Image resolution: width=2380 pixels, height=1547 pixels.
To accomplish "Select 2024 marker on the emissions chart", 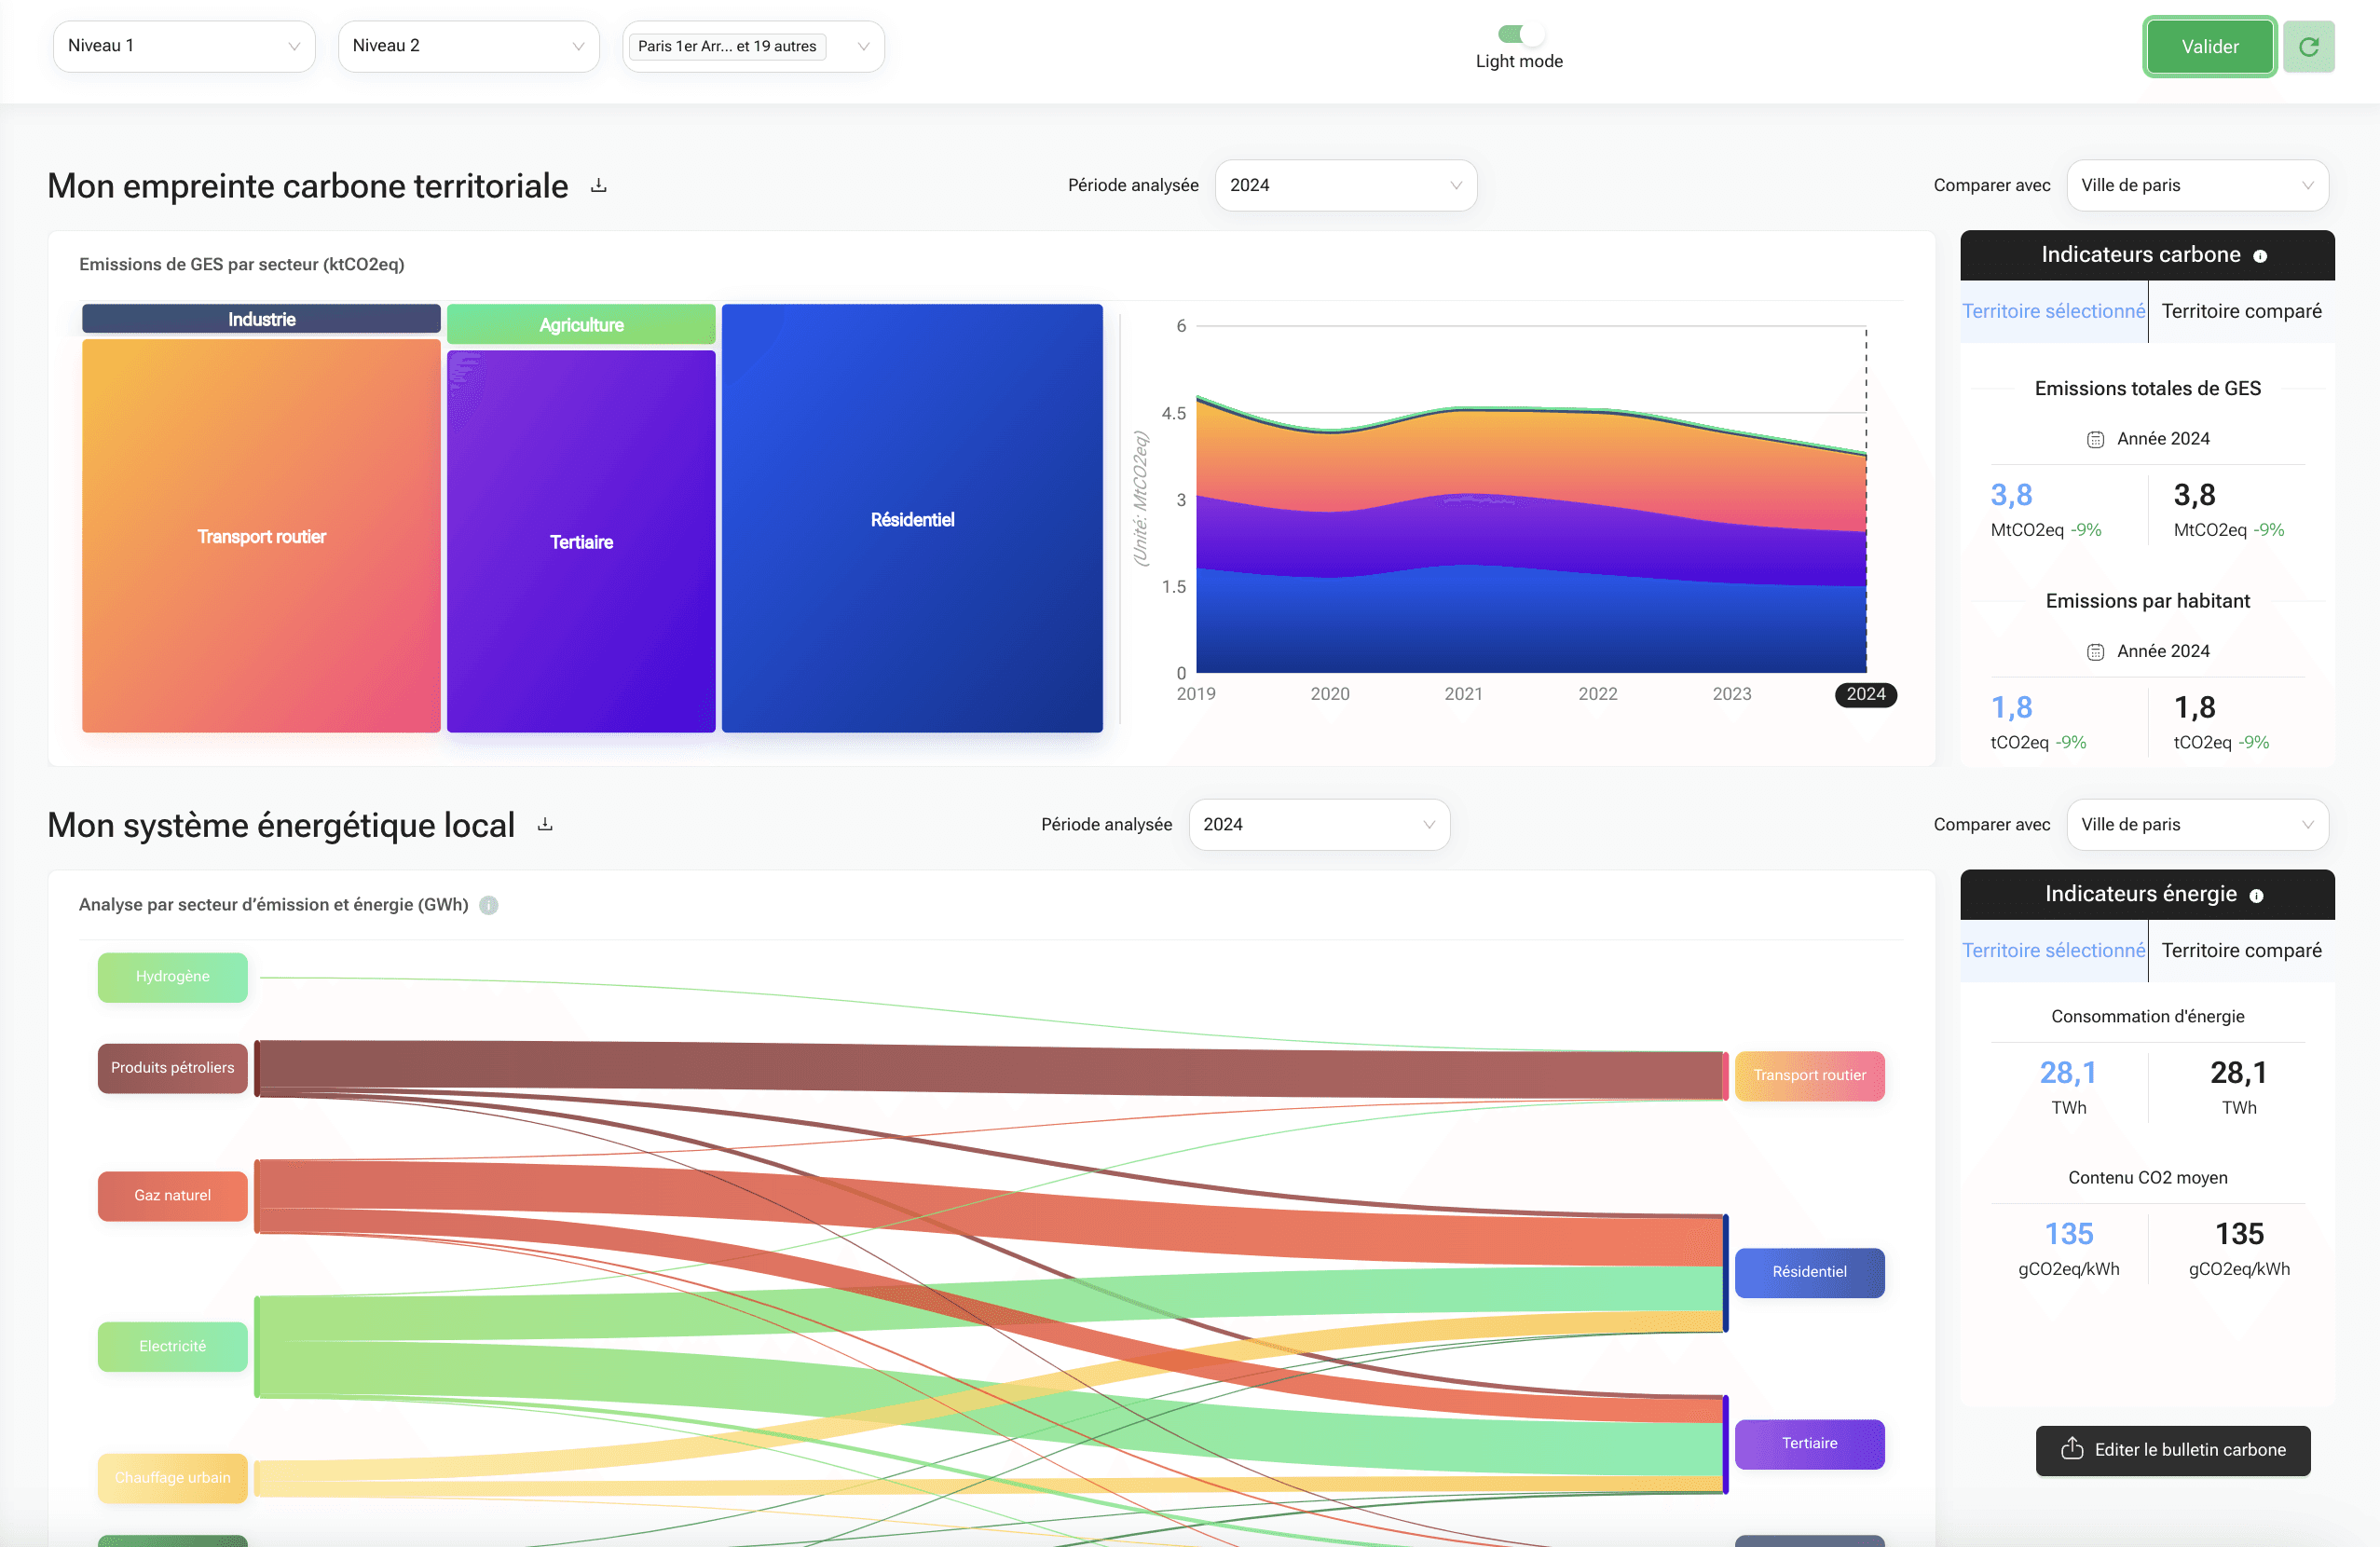I will click(1865, 694).
